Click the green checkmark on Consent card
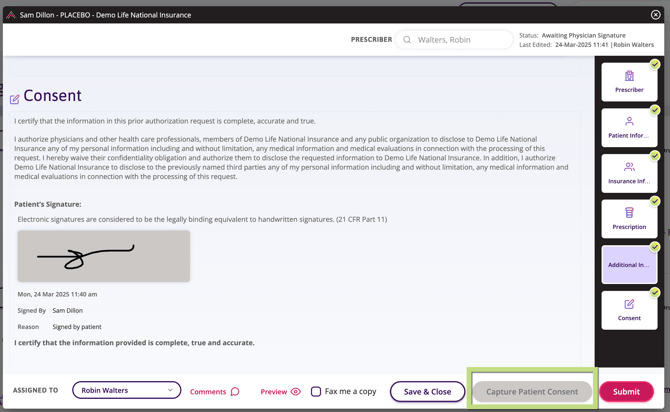The width and height of the screenshot is (670, 412). click(655, 293)
